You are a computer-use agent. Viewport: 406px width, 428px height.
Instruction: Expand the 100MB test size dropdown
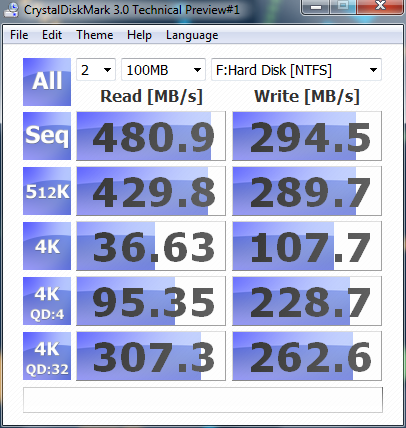(163, 70)
